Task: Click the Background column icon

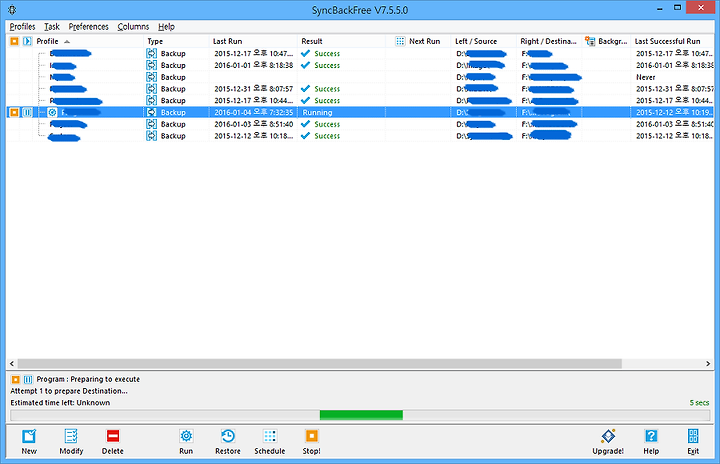Action: click(590, 41)
